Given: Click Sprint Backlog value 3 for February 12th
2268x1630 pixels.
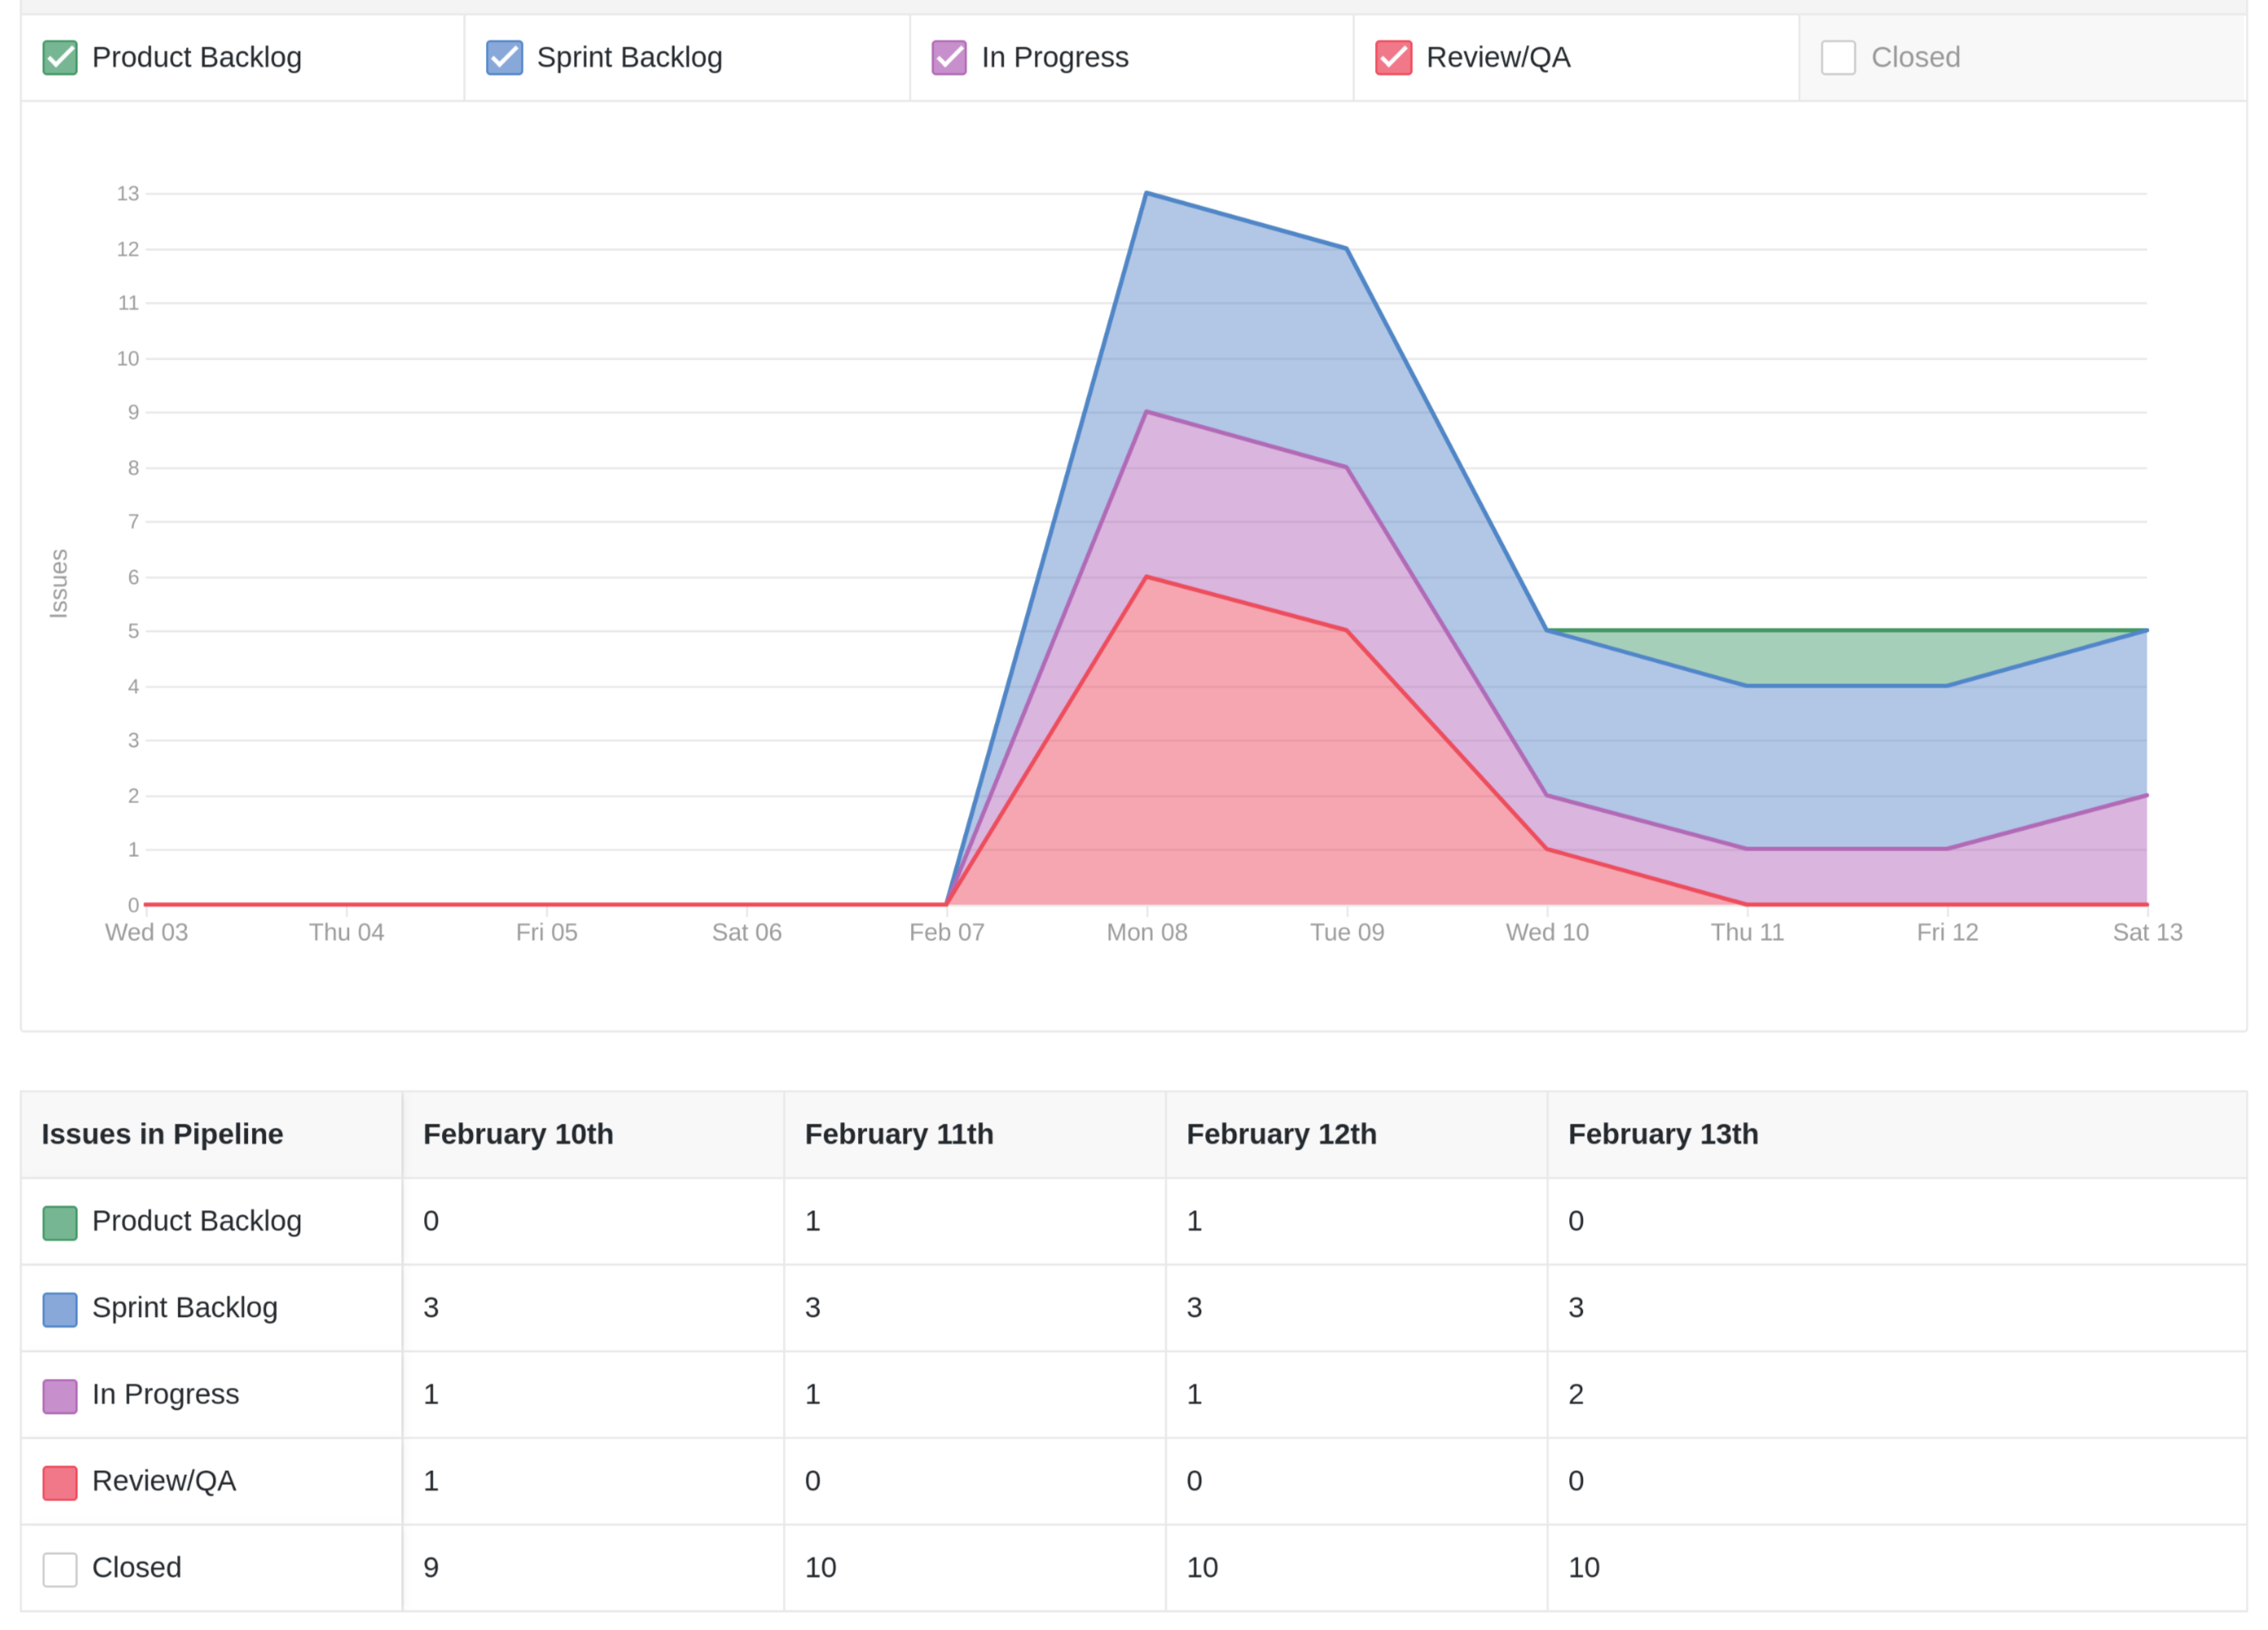Looking at the screenshot, I should (x=1194, y=1308).
